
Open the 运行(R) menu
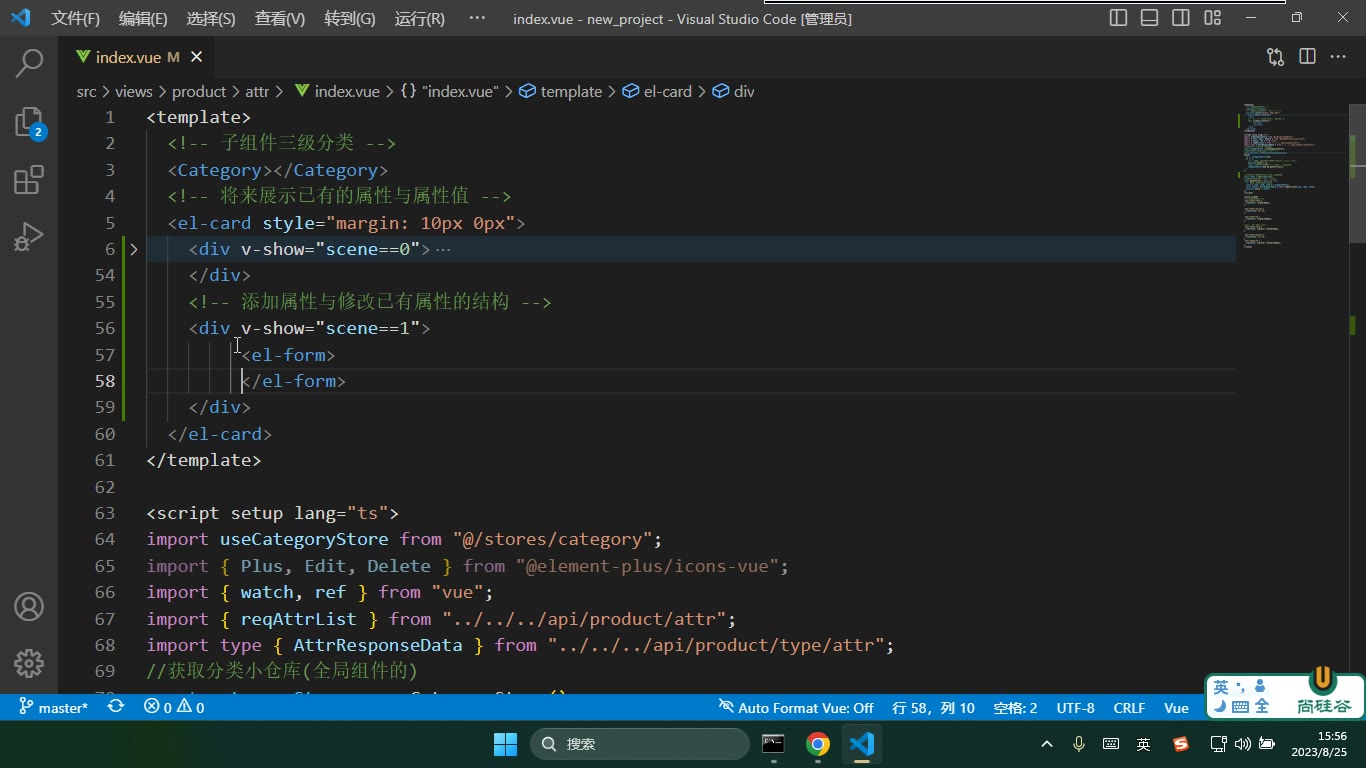[420, 18]
